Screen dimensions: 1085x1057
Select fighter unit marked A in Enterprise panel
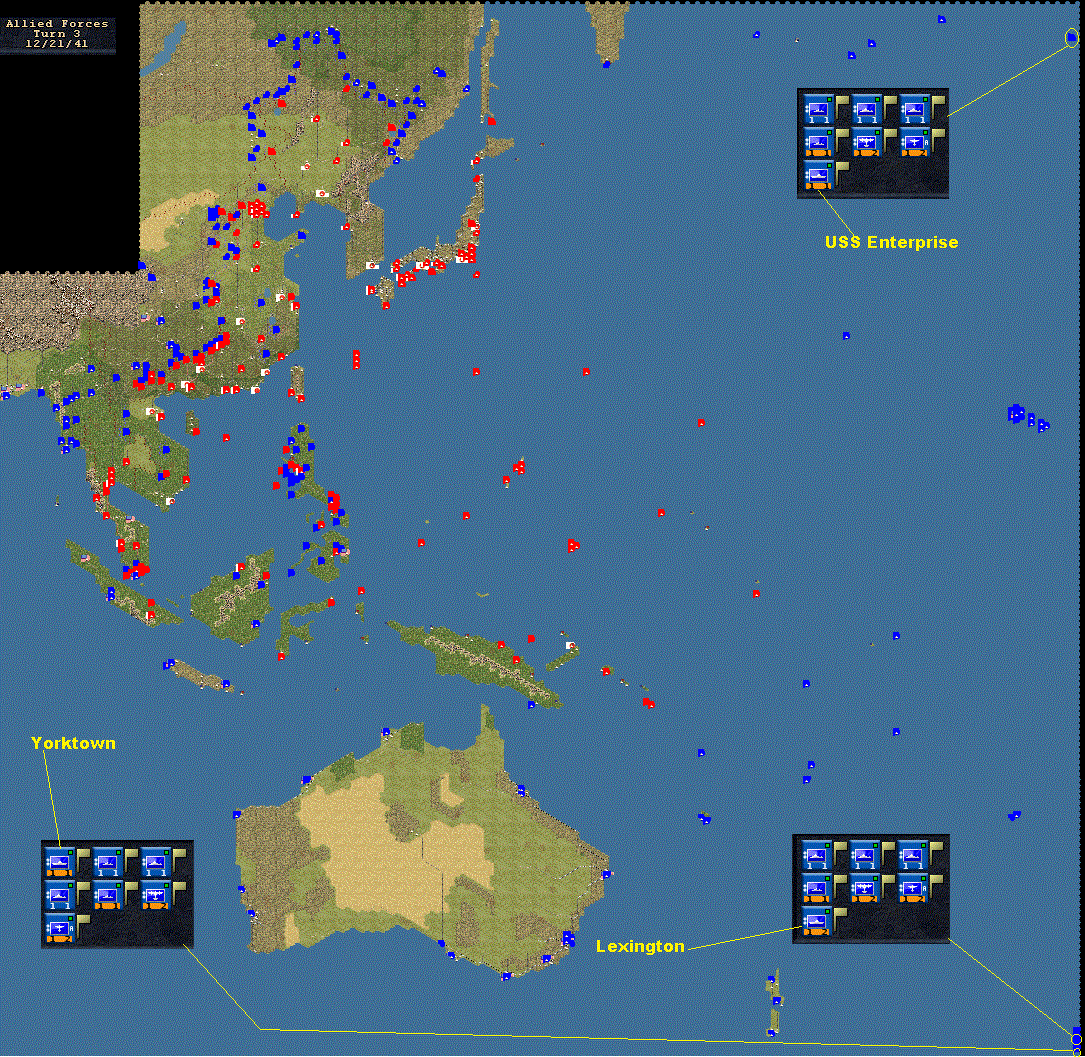(x=913, y=143)
